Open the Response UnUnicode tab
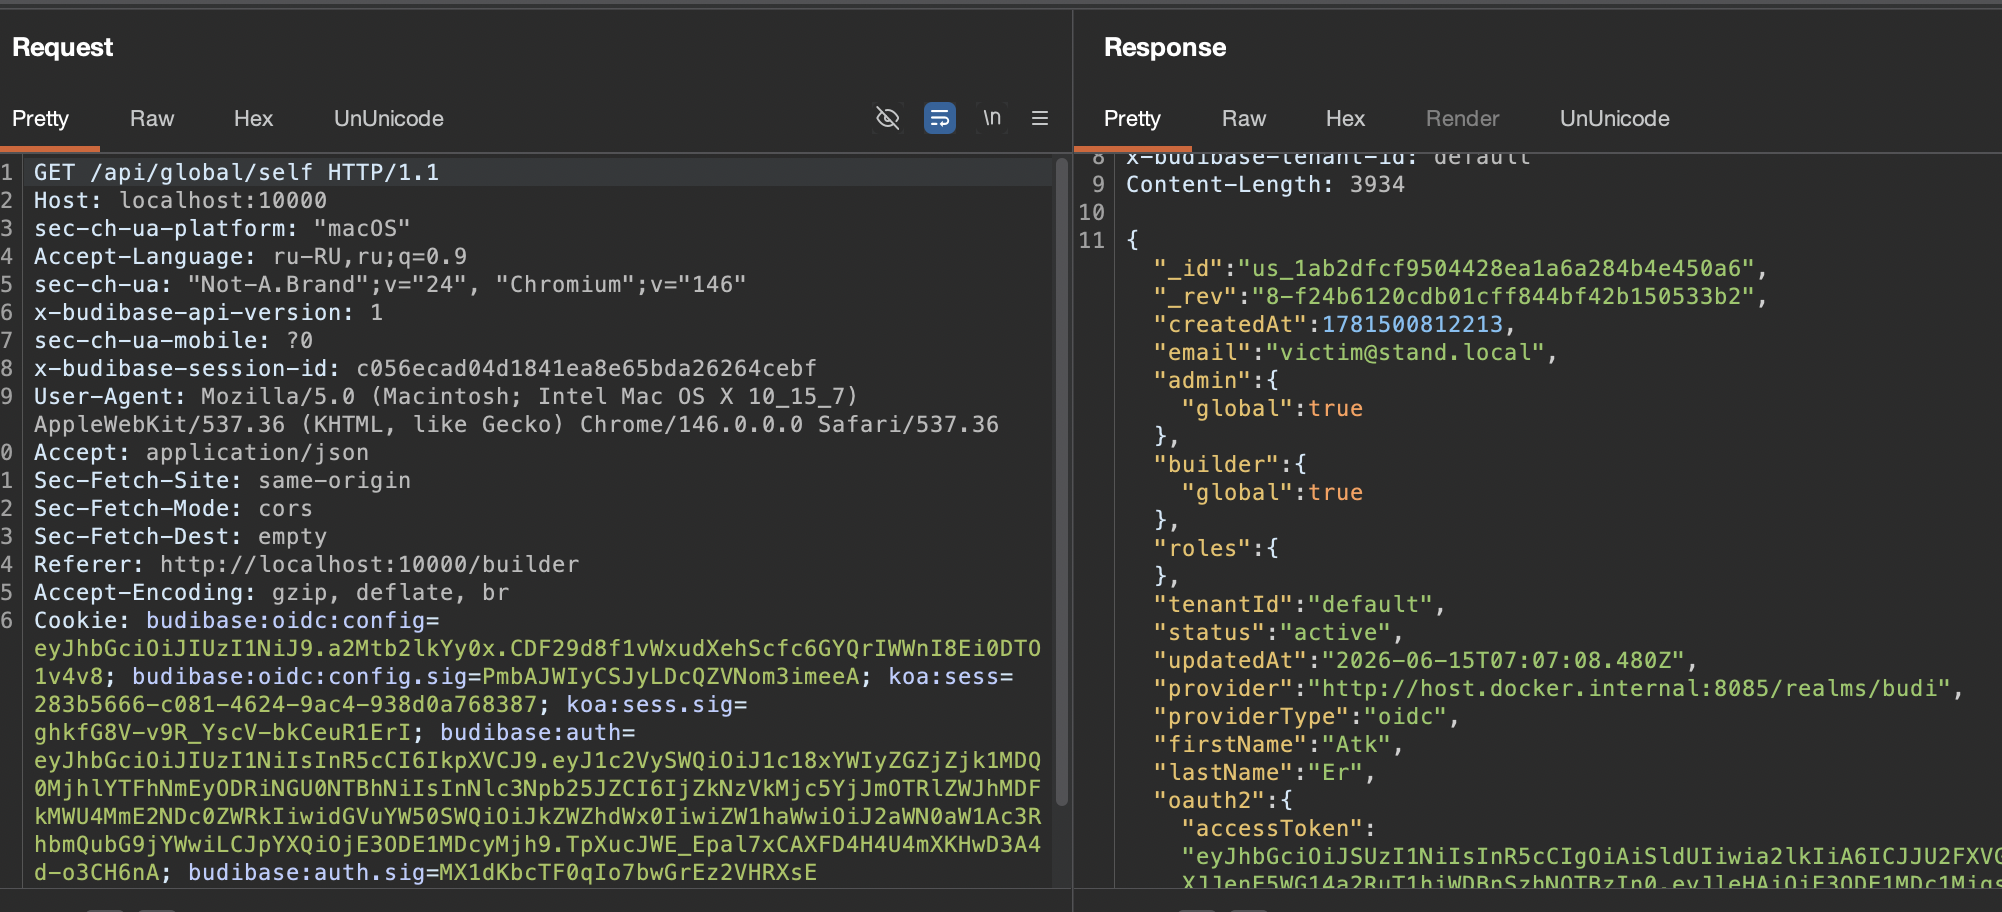Screen dimensions: 2002x912 (x=1614, y=118)
